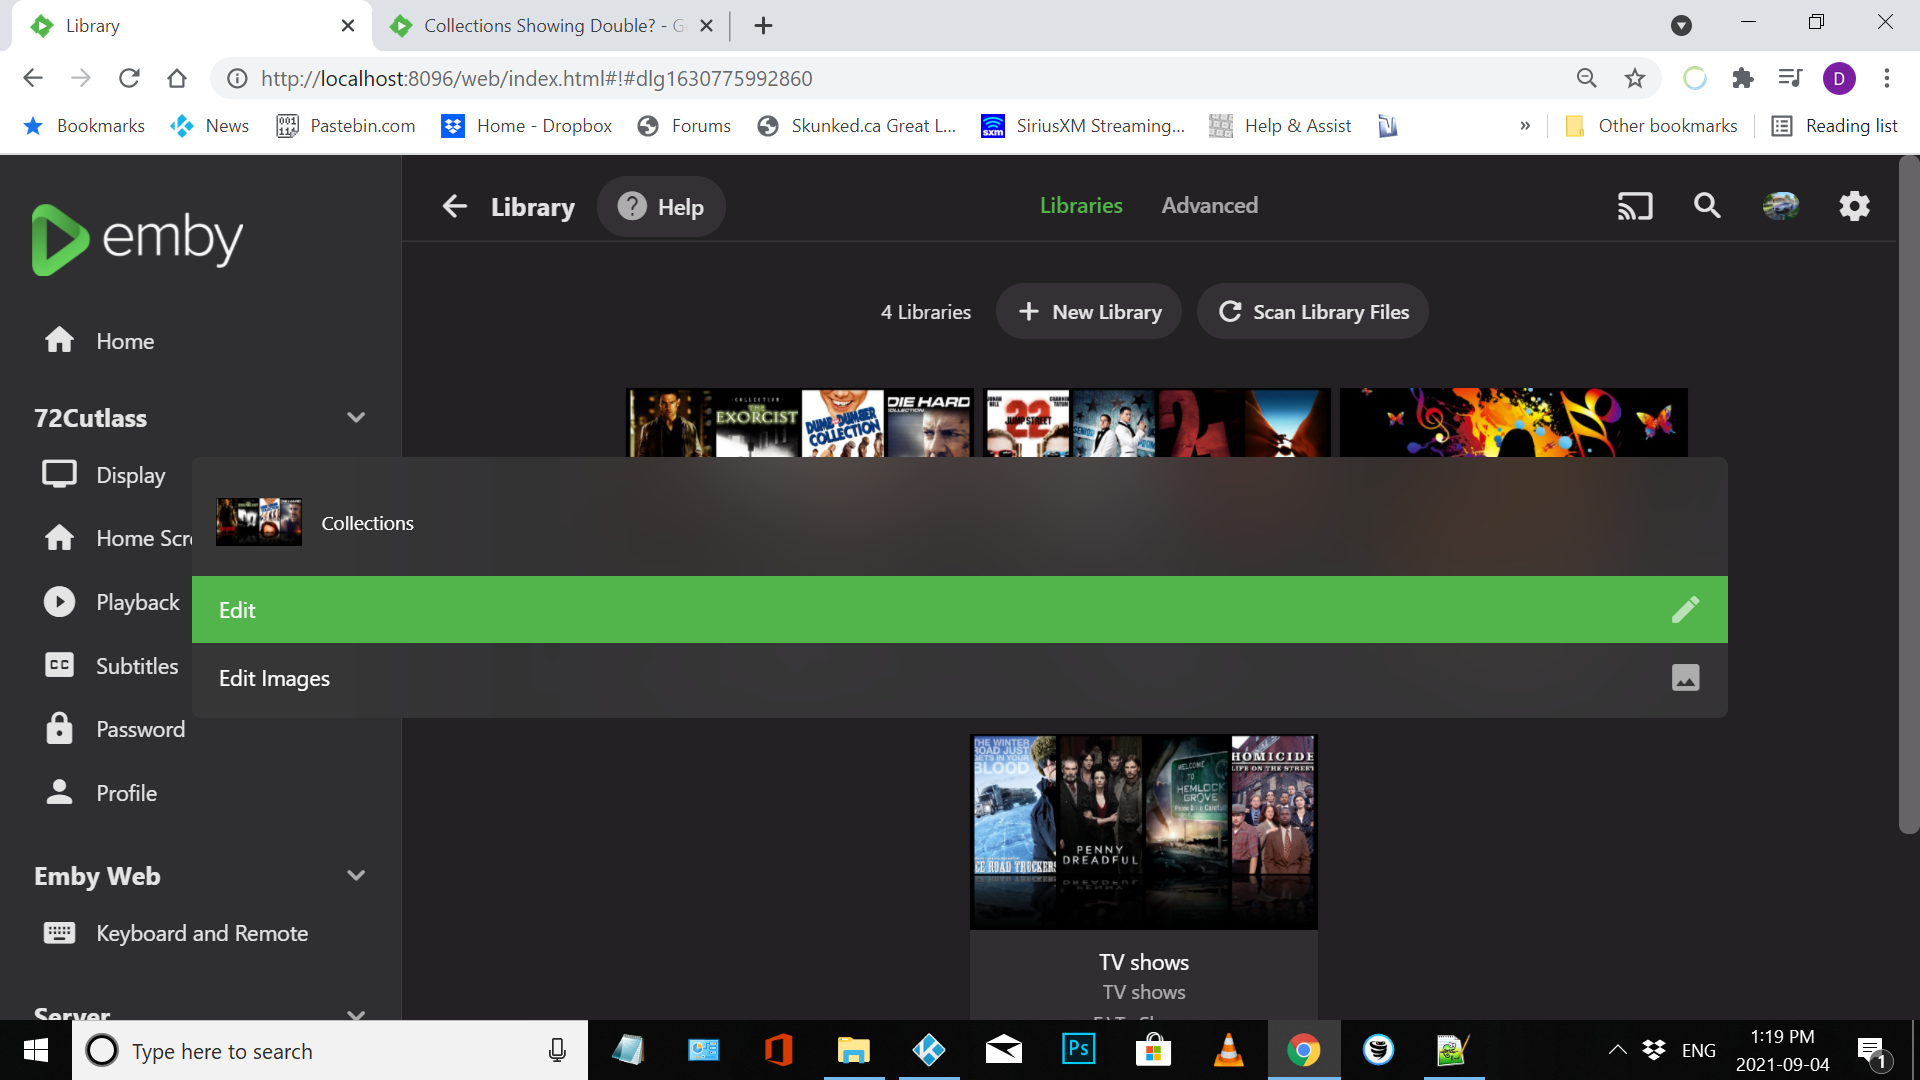Collapse the Emby Web section
Image resolution: width=1920 pixels, height=1080 pixels.
[356, 875]
